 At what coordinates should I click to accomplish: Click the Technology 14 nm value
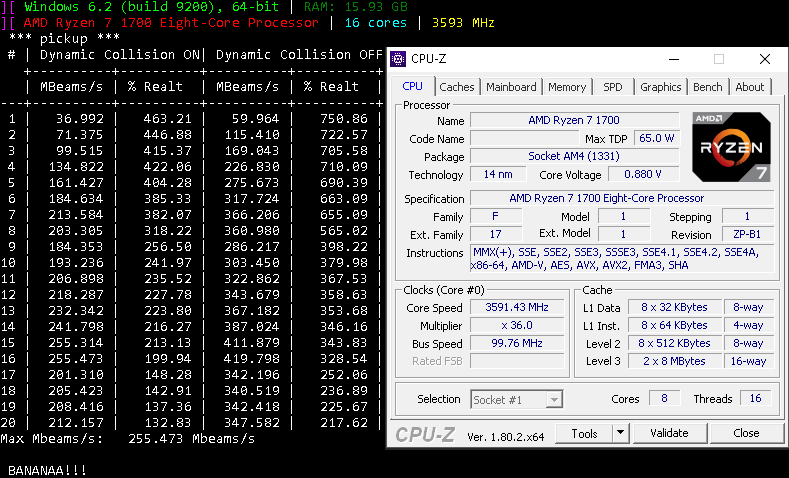tap(498, 175)
